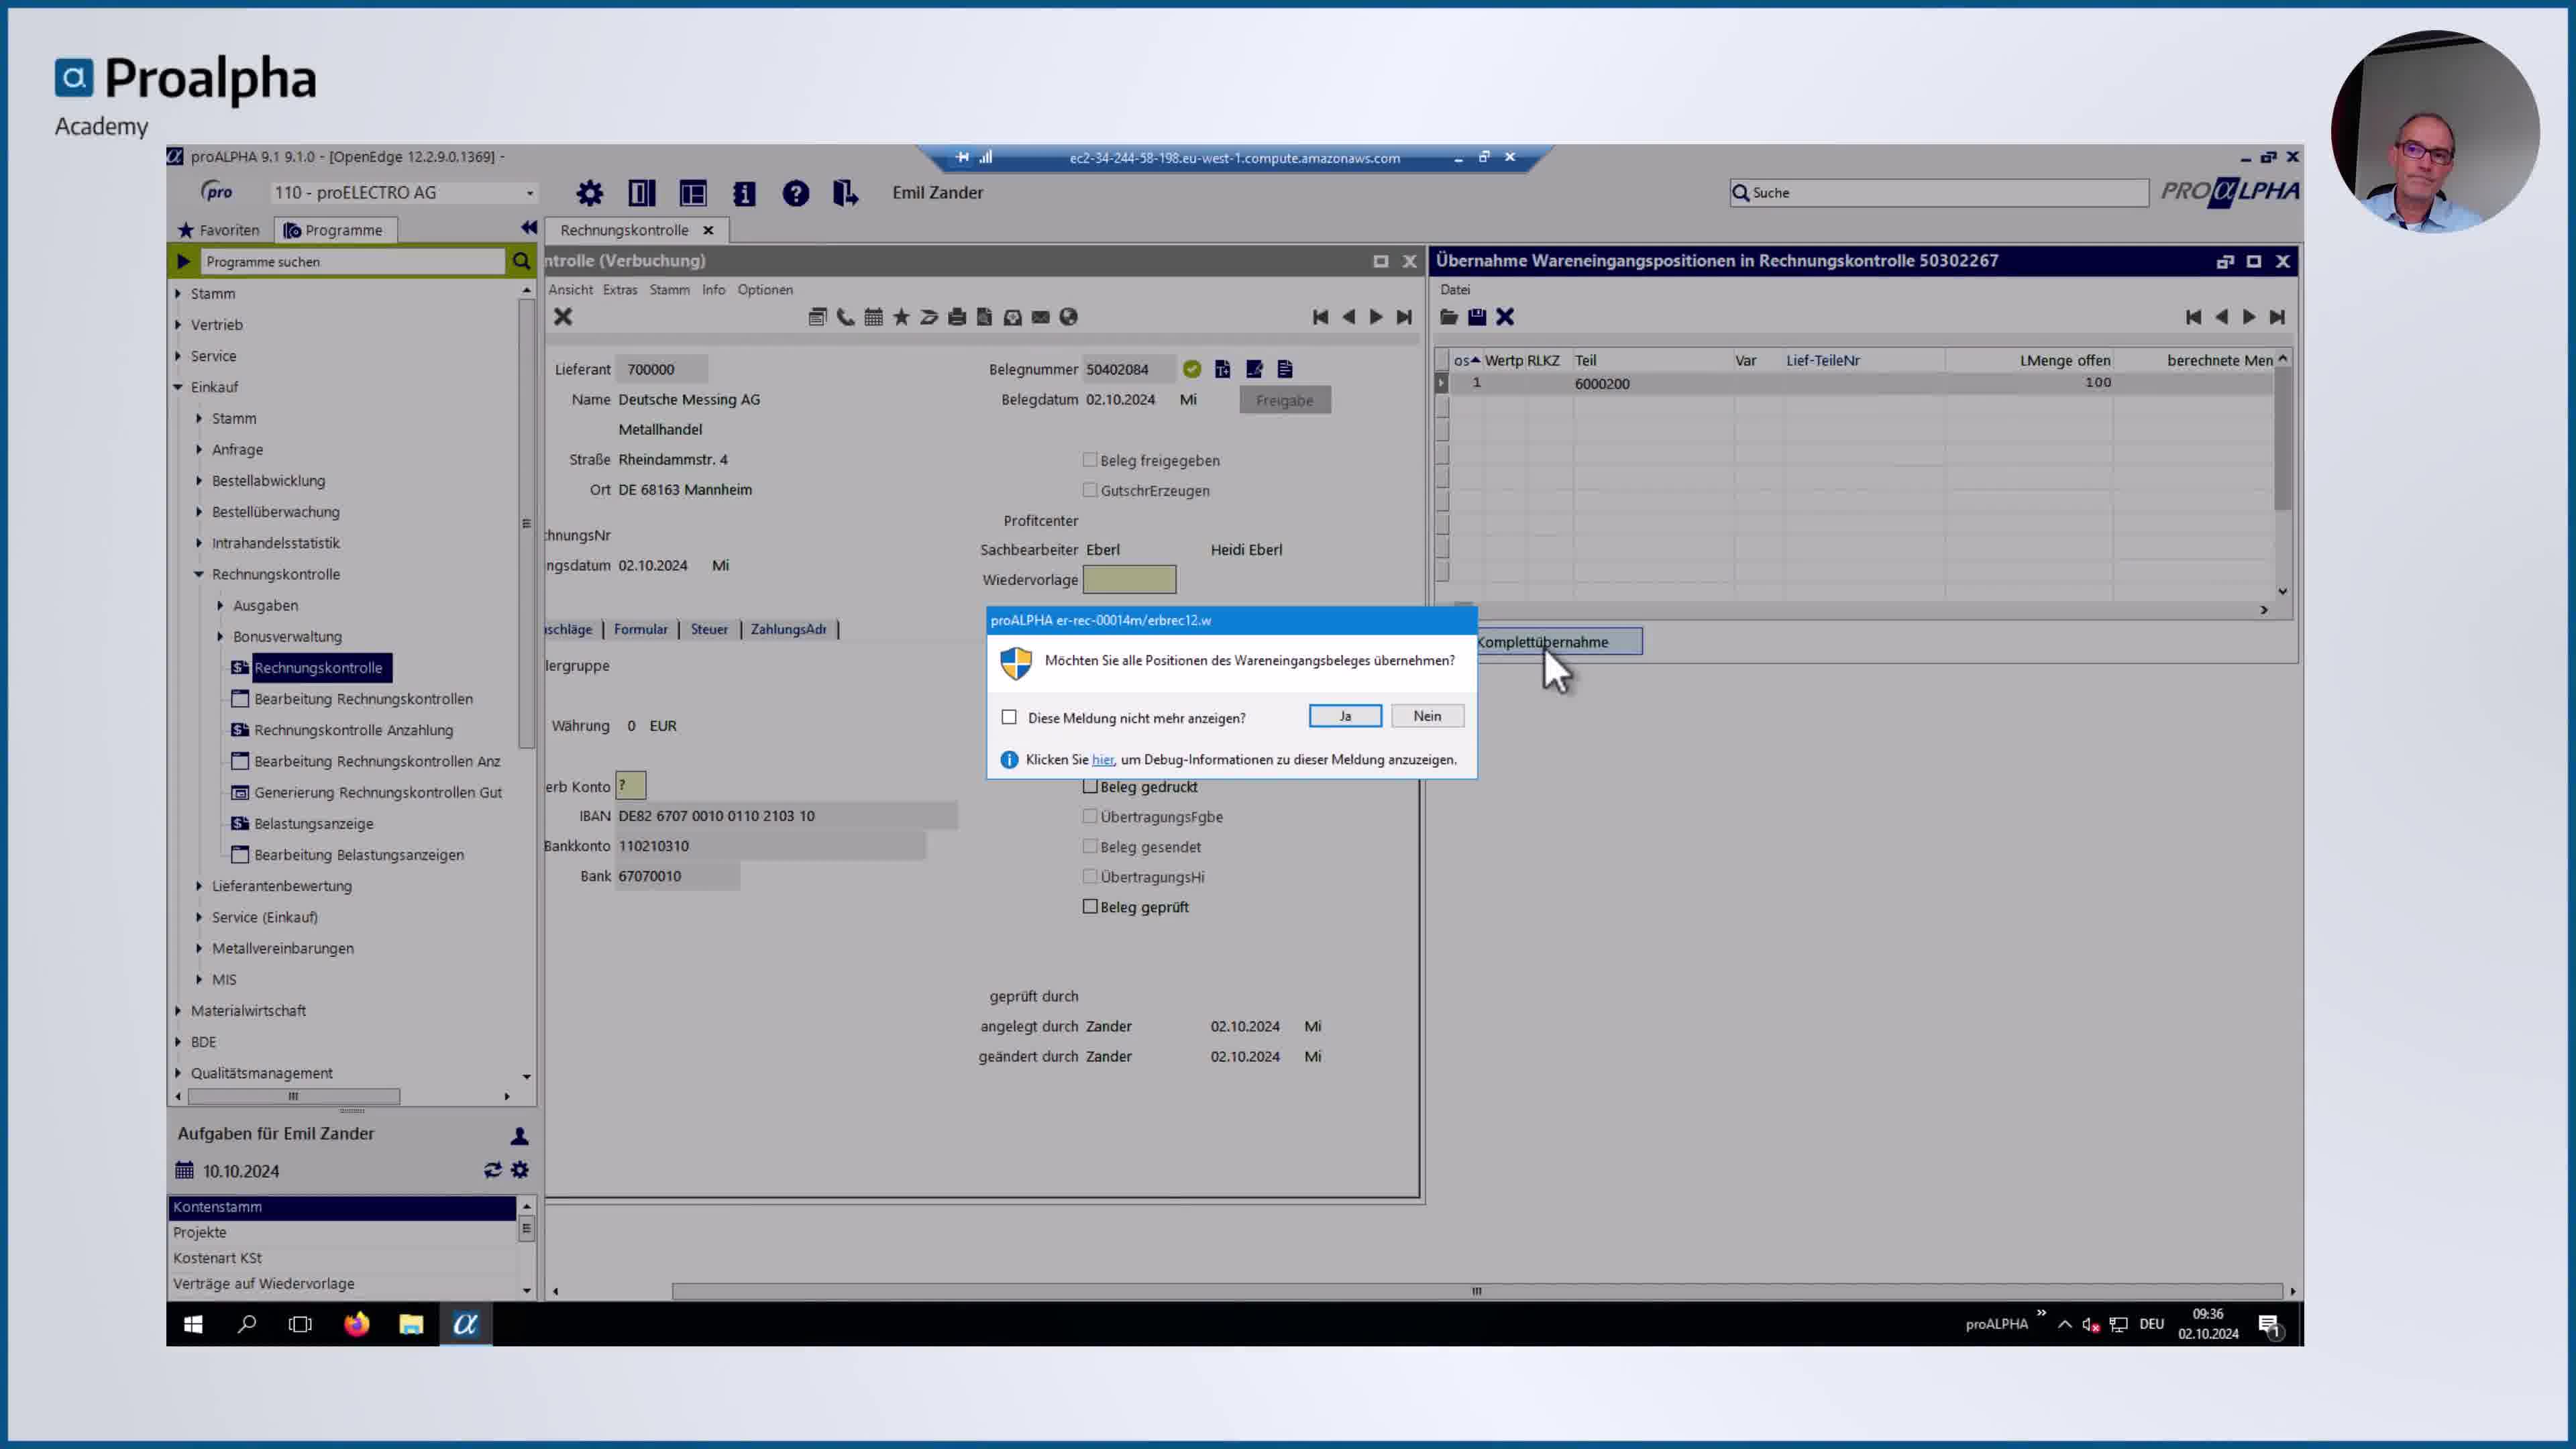Jump to last record in Rechnungskontrolle window
The image size is (2576, 1449).
(1404, 317)
